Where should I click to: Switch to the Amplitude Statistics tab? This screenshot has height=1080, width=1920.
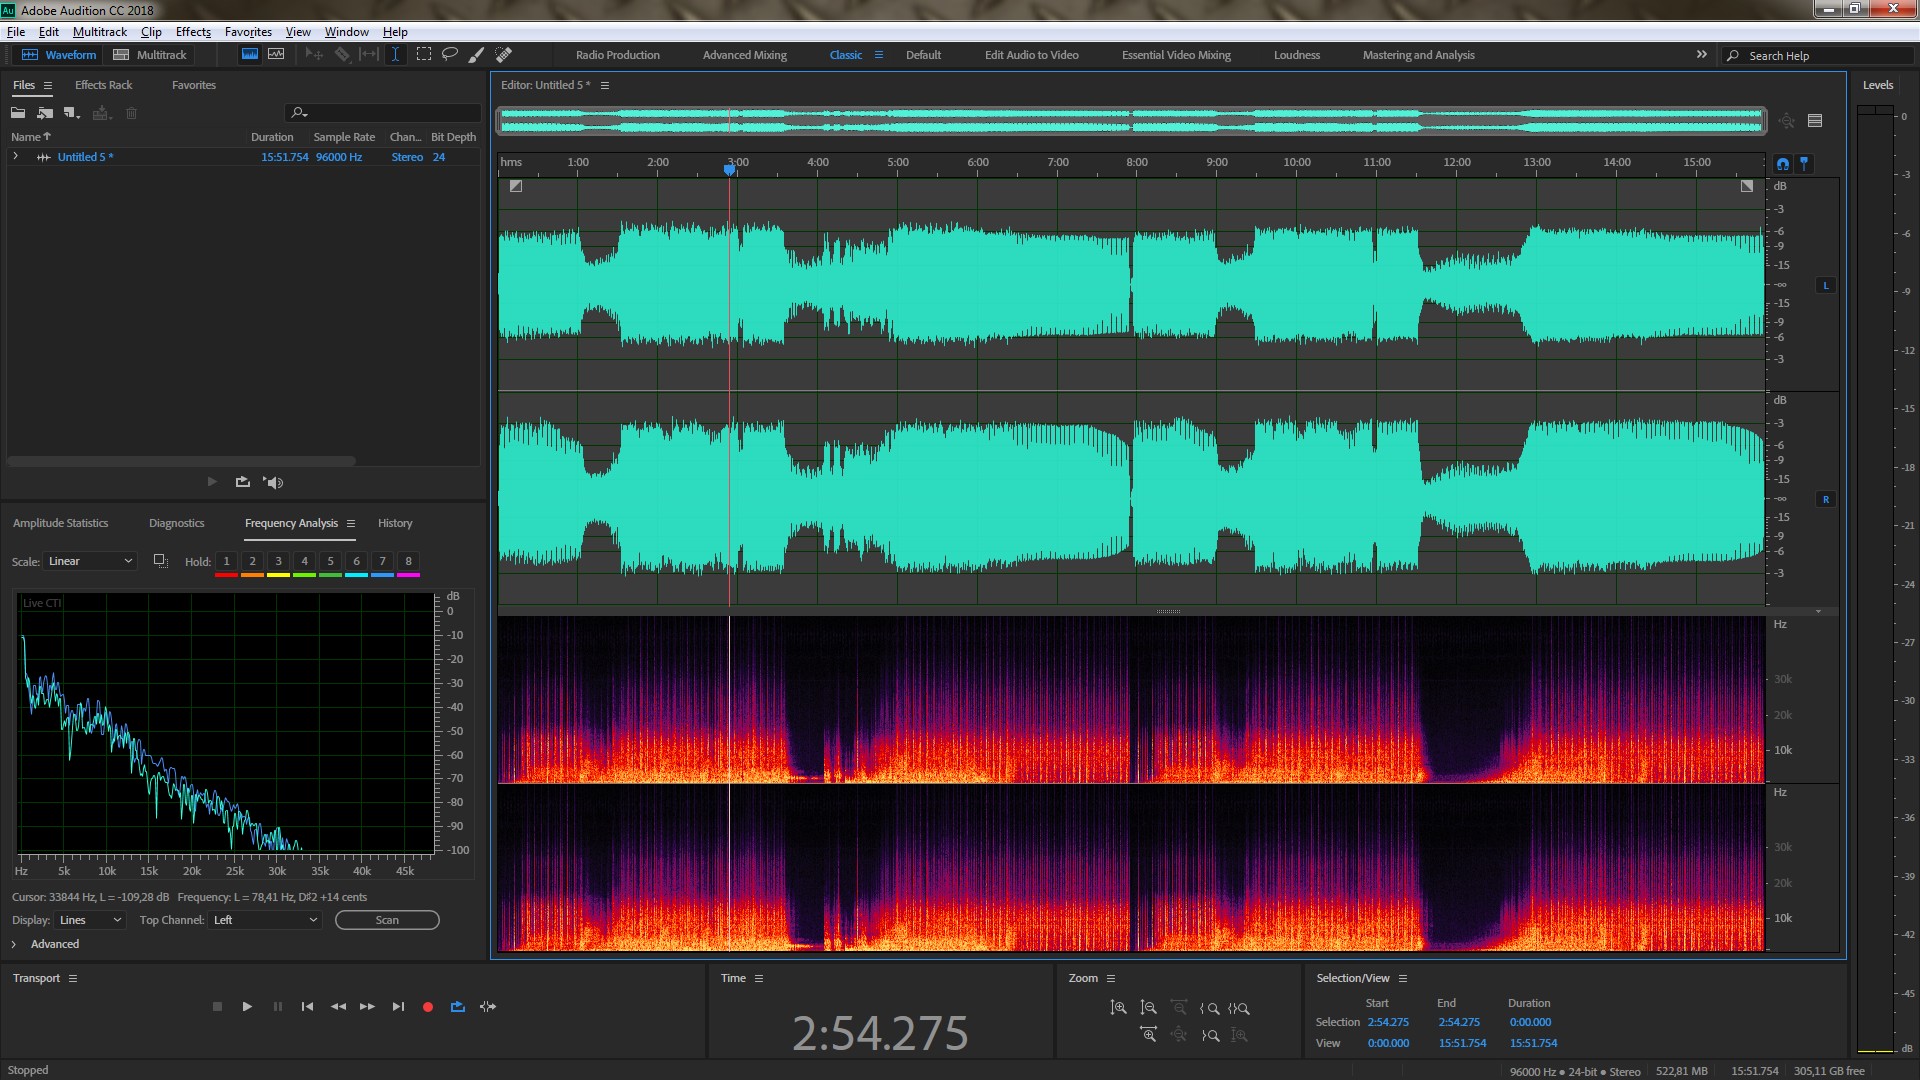[x=60, y=523]
